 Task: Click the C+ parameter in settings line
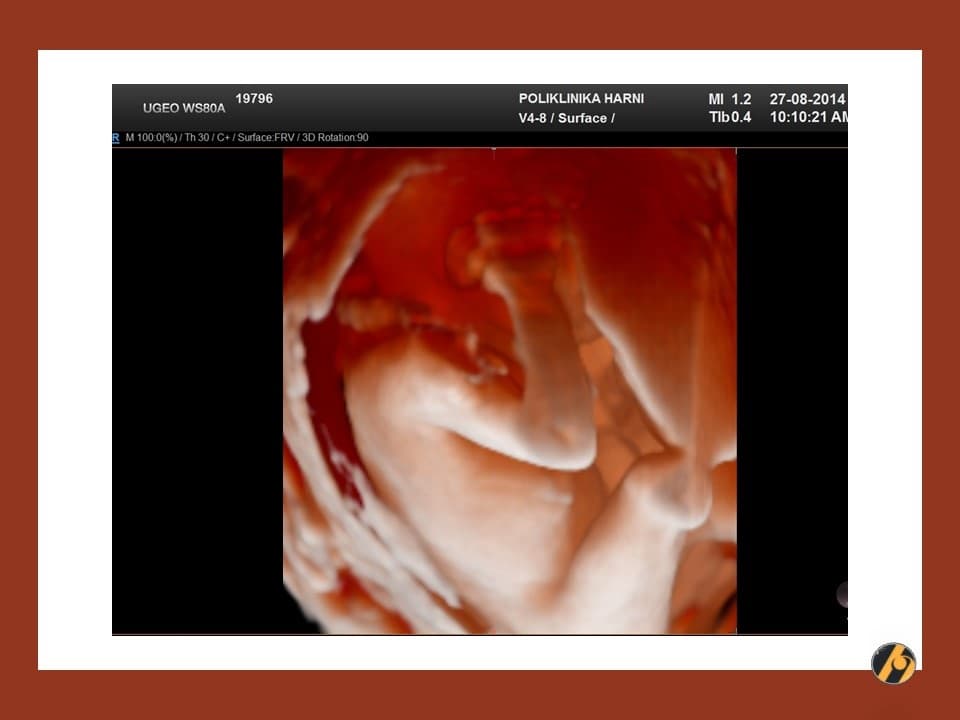(x=223, y=137)
